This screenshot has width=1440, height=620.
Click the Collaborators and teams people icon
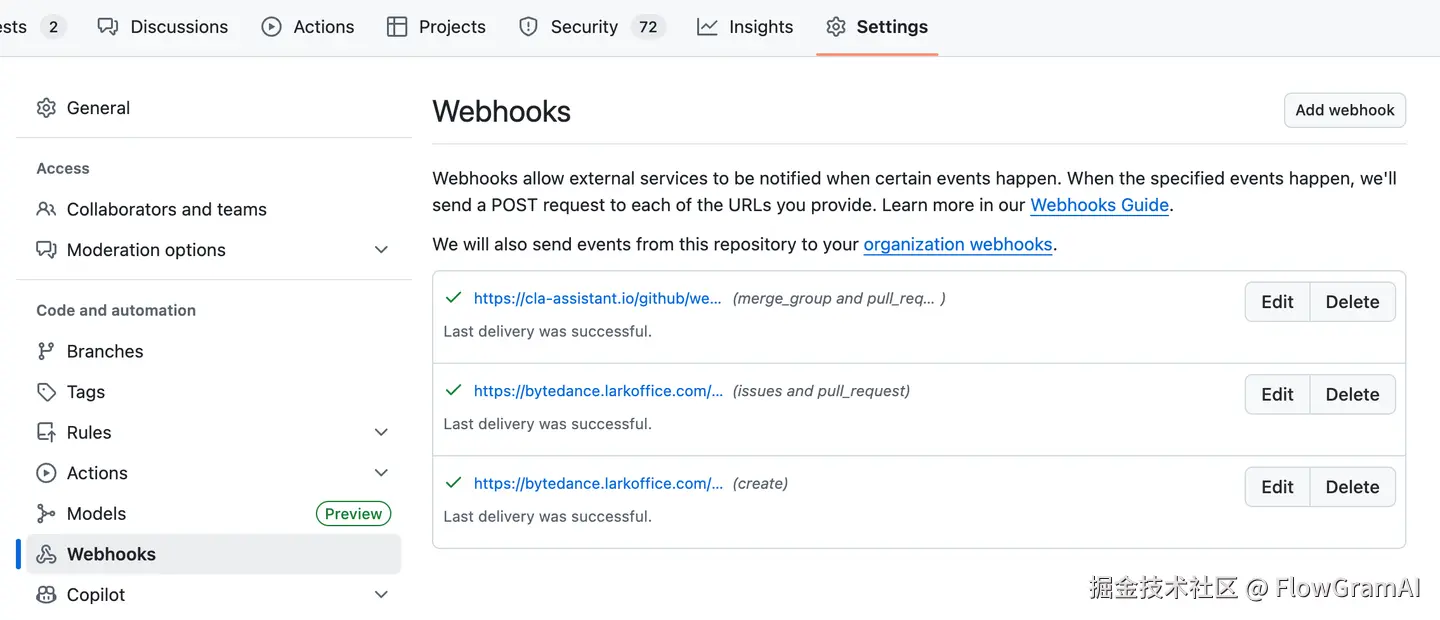46,209
